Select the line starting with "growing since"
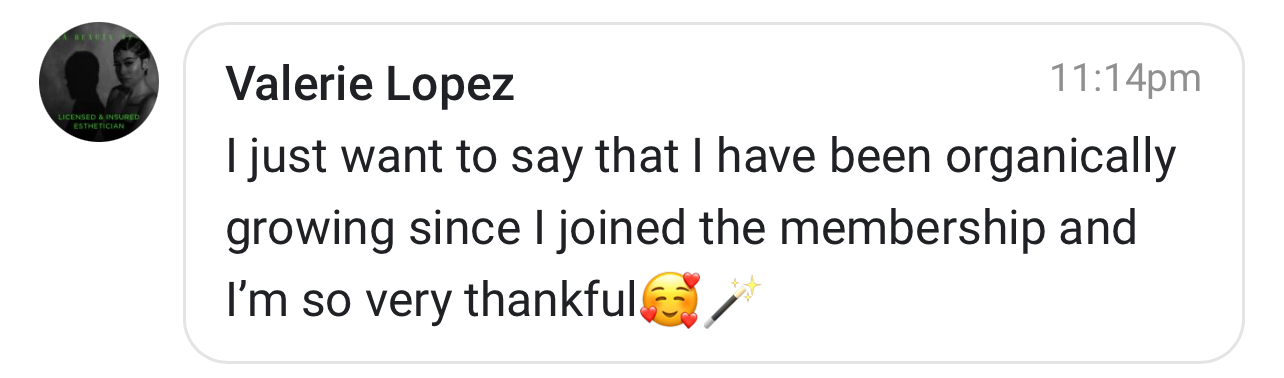 tap(681, 231)
